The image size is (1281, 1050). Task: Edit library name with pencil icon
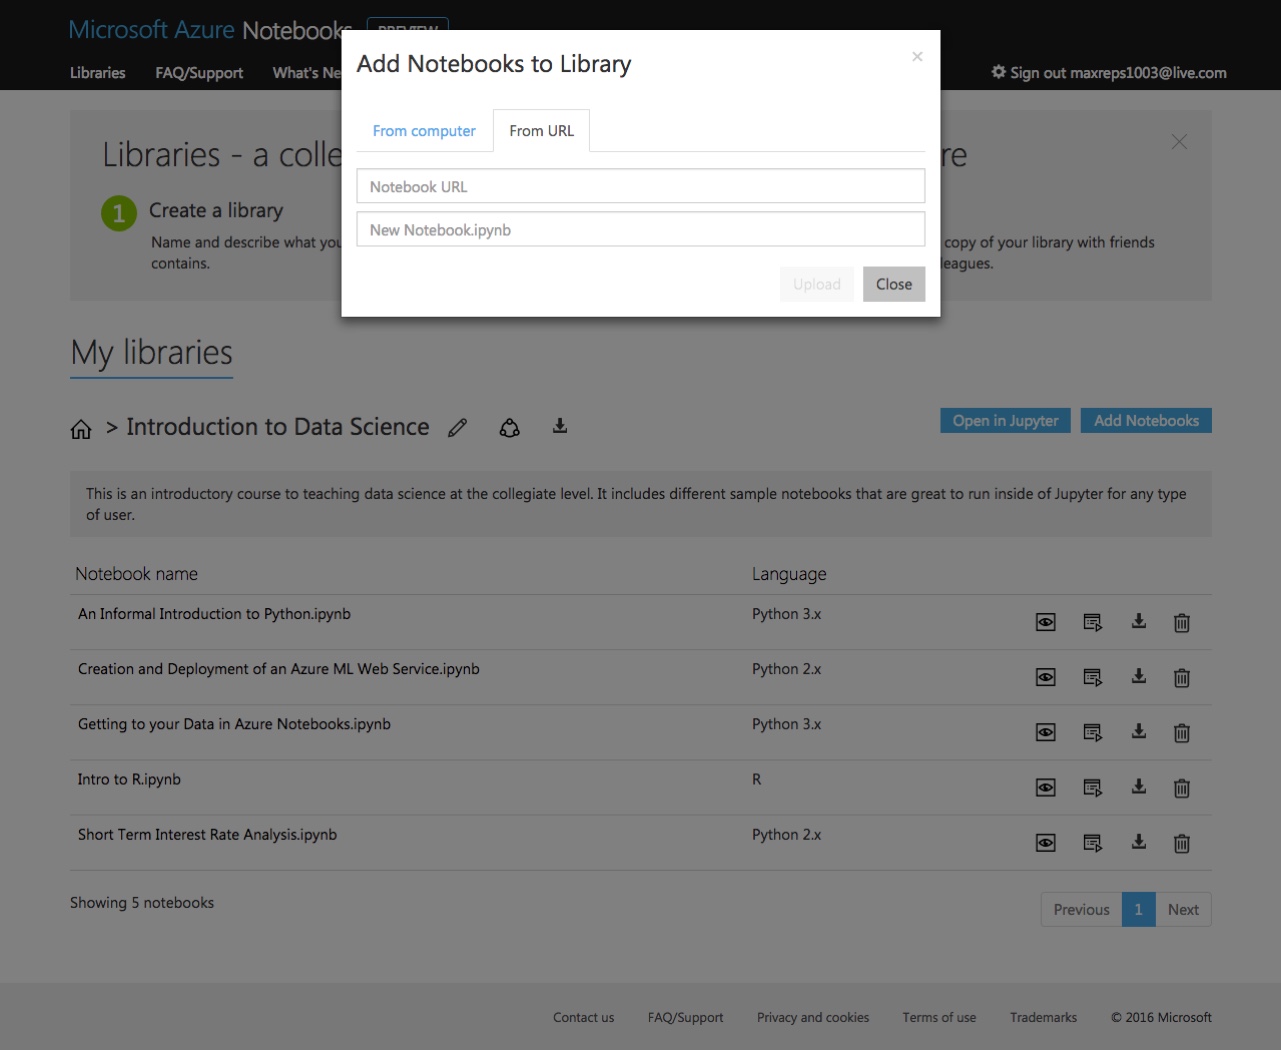coord(457,428)
